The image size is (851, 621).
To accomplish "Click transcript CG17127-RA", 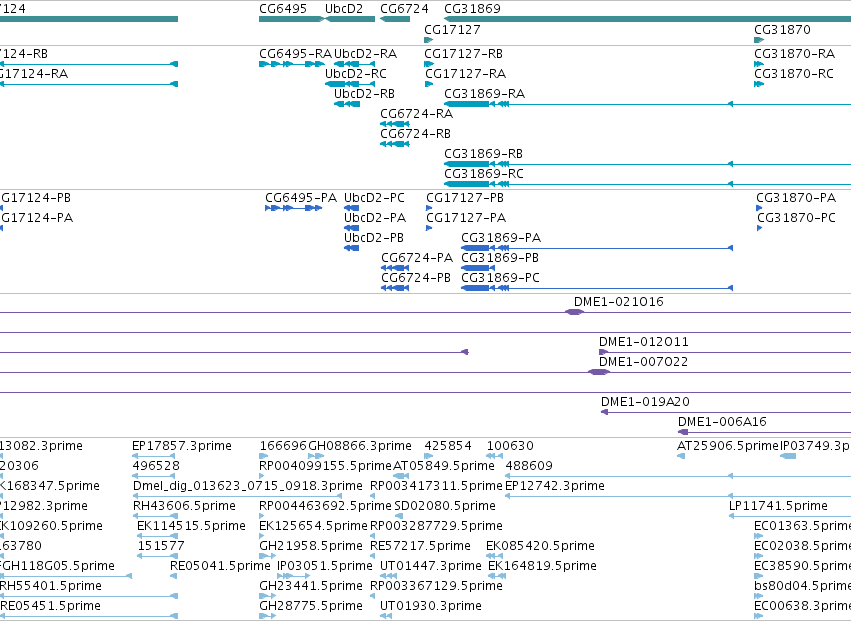I will (x=466, y=74).
